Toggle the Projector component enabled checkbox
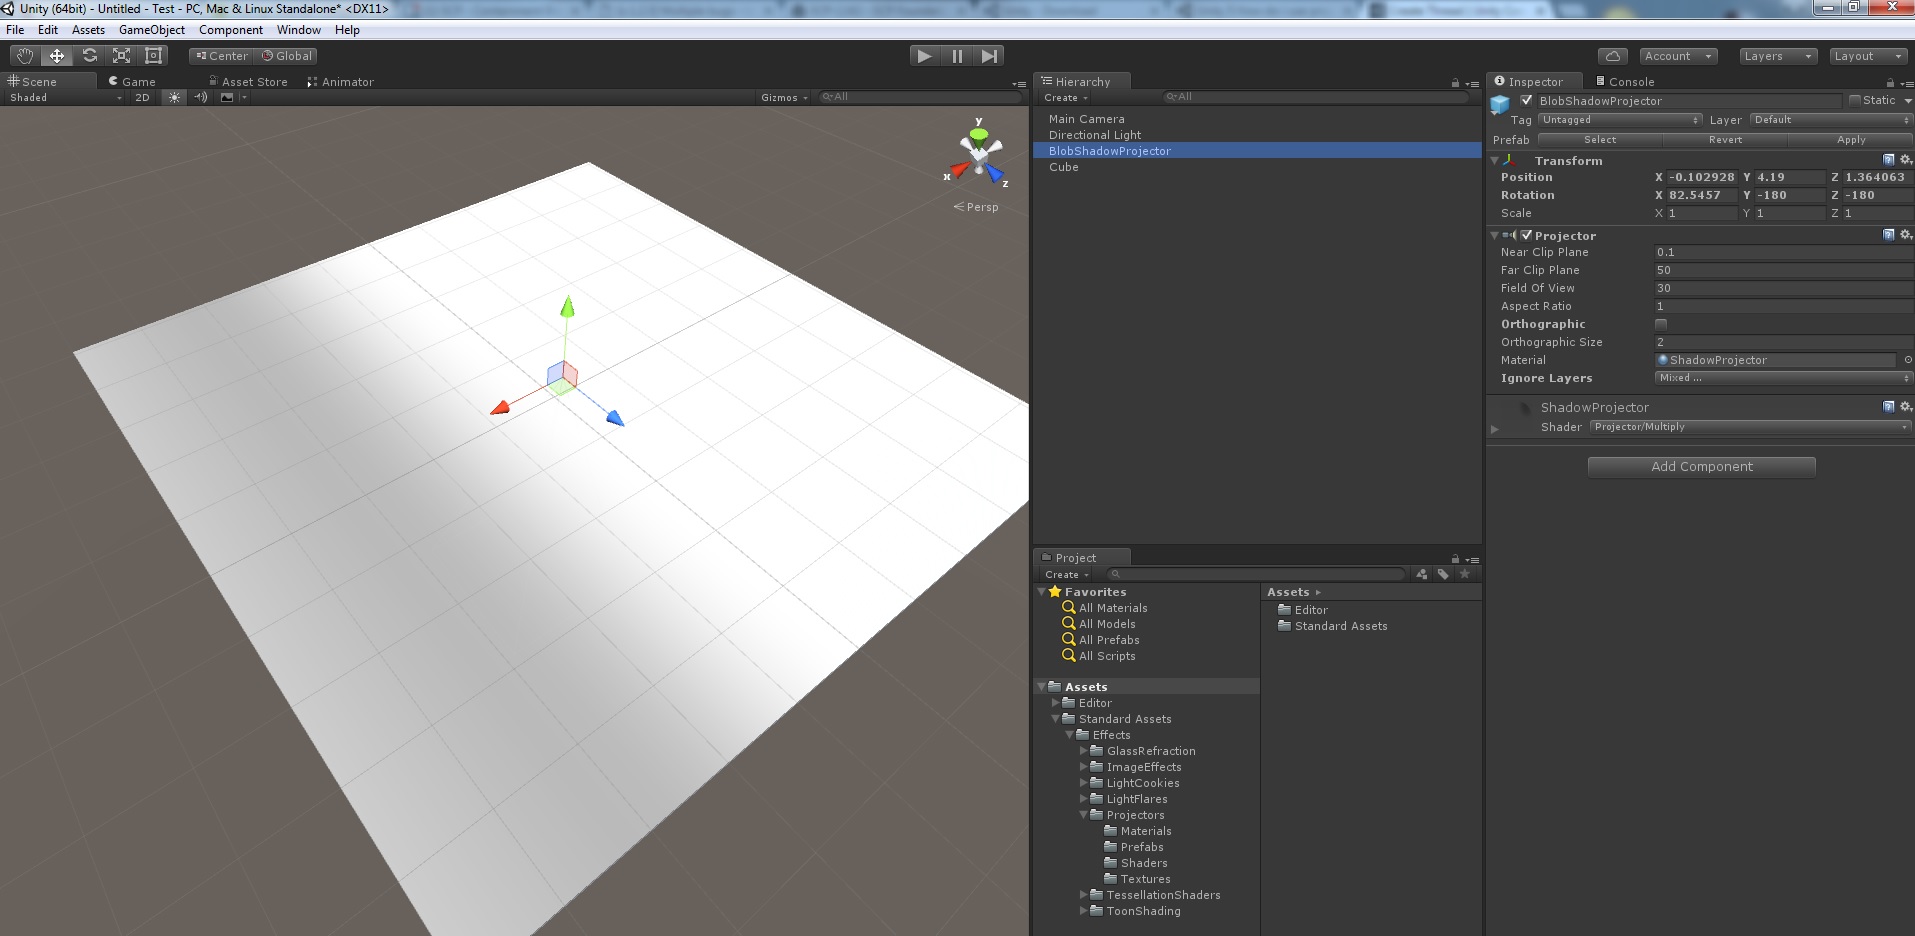 click(x=1527, y=235)
